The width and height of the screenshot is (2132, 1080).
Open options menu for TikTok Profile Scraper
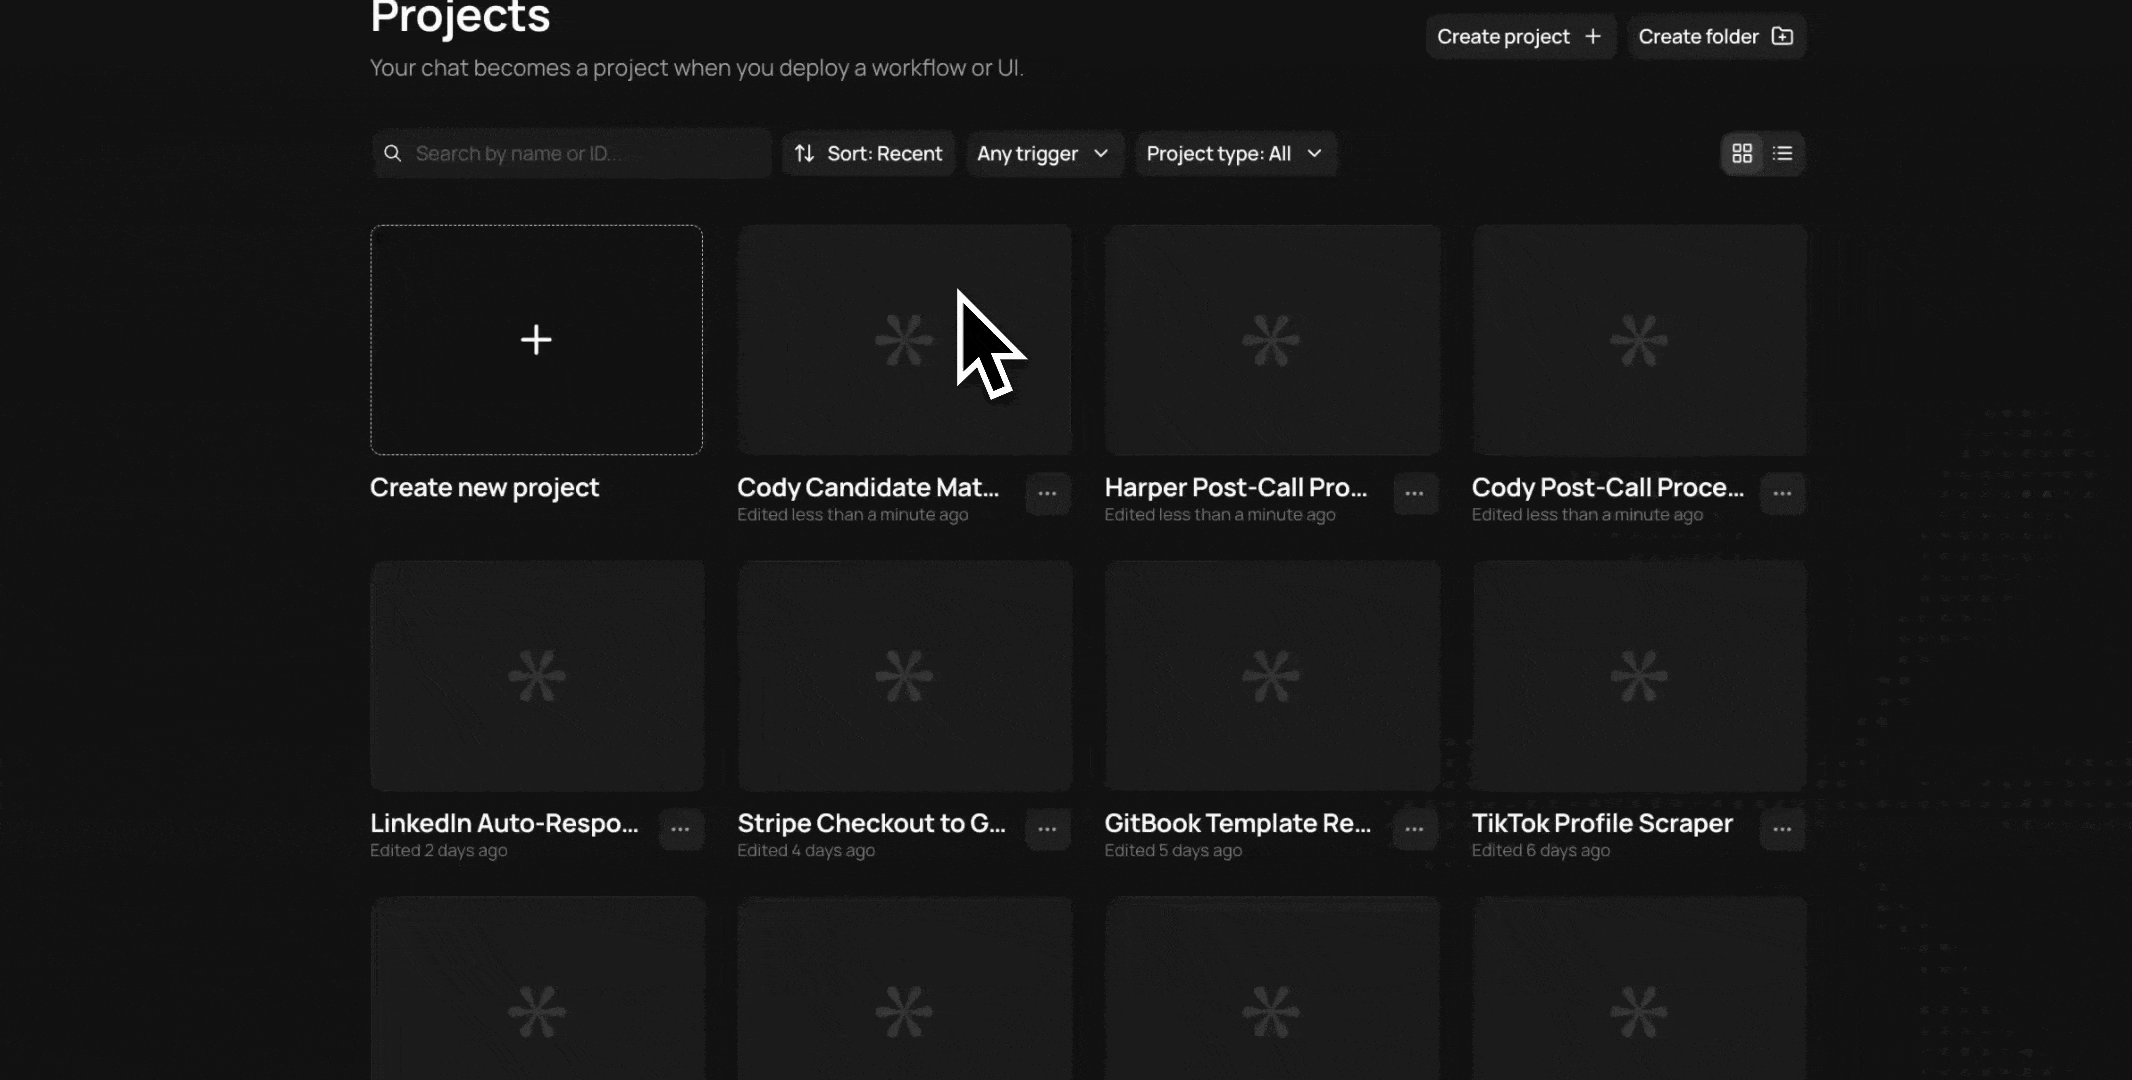point(1782,829)
